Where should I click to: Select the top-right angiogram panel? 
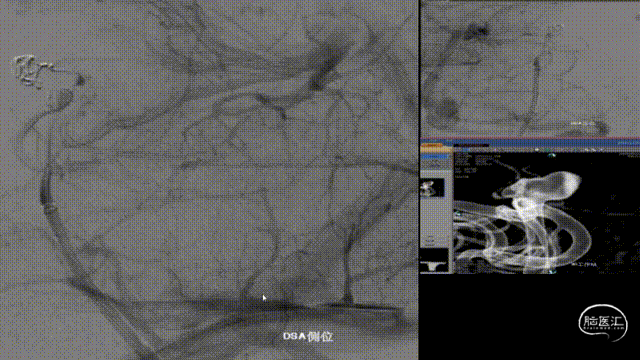530,68
